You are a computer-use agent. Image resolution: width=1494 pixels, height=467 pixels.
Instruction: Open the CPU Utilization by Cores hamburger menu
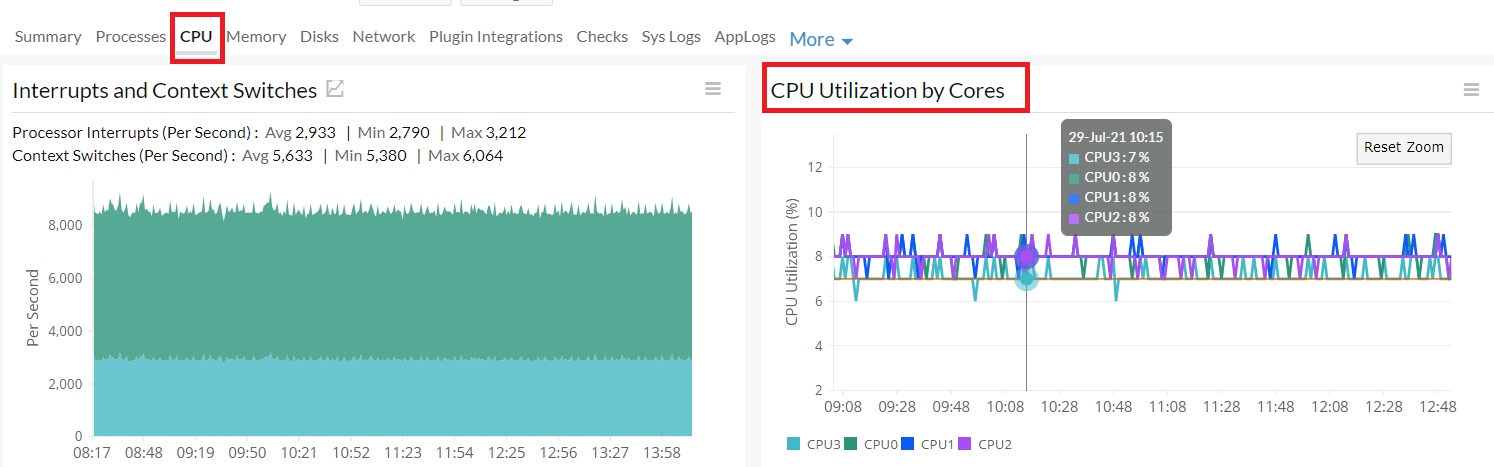tap(1471, 89)
